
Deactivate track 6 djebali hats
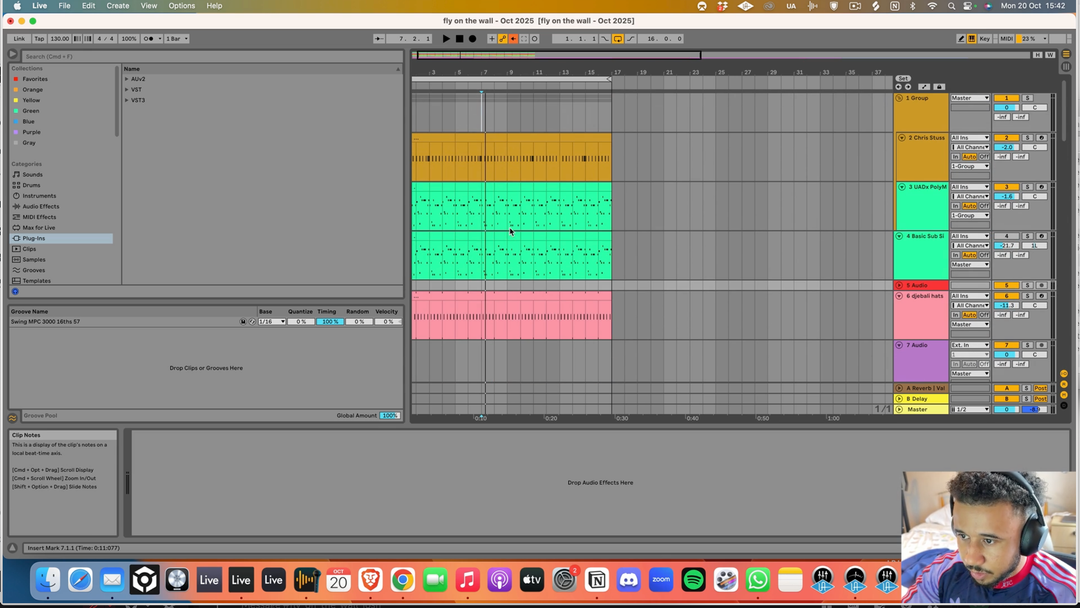[x=1006, y=296]
